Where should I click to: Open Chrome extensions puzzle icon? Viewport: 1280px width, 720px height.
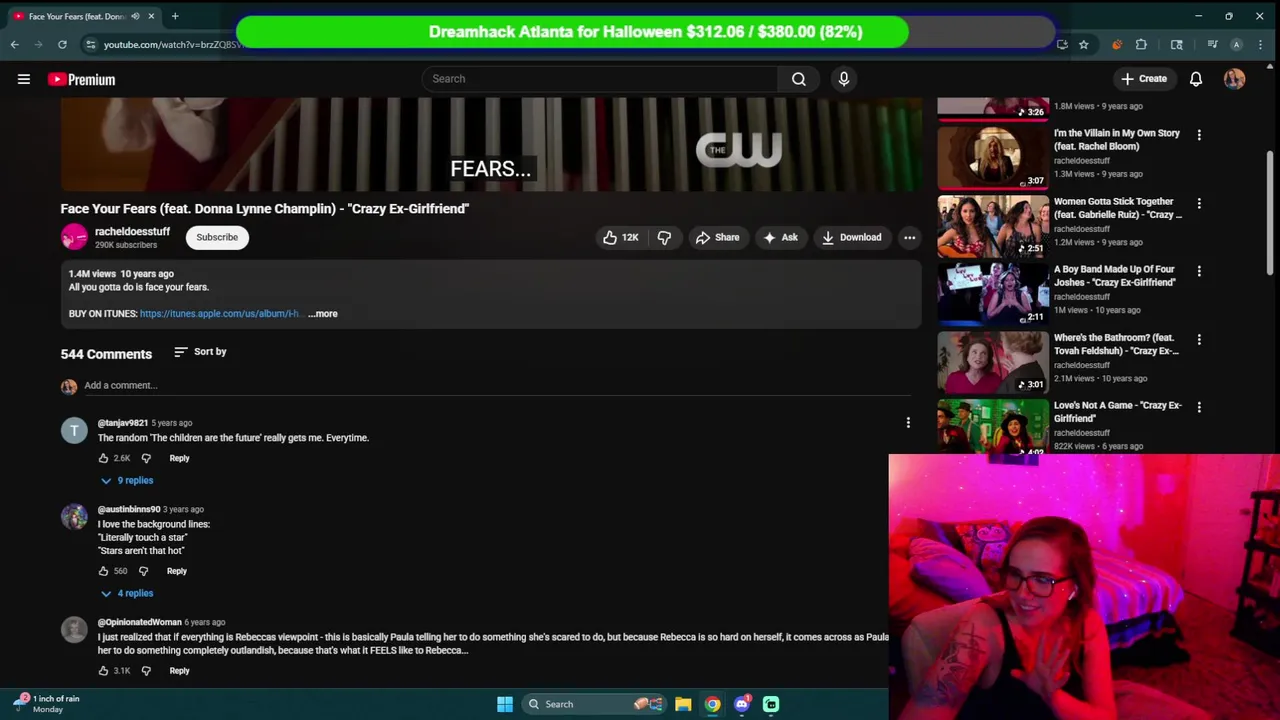(x=1141, y=44)
